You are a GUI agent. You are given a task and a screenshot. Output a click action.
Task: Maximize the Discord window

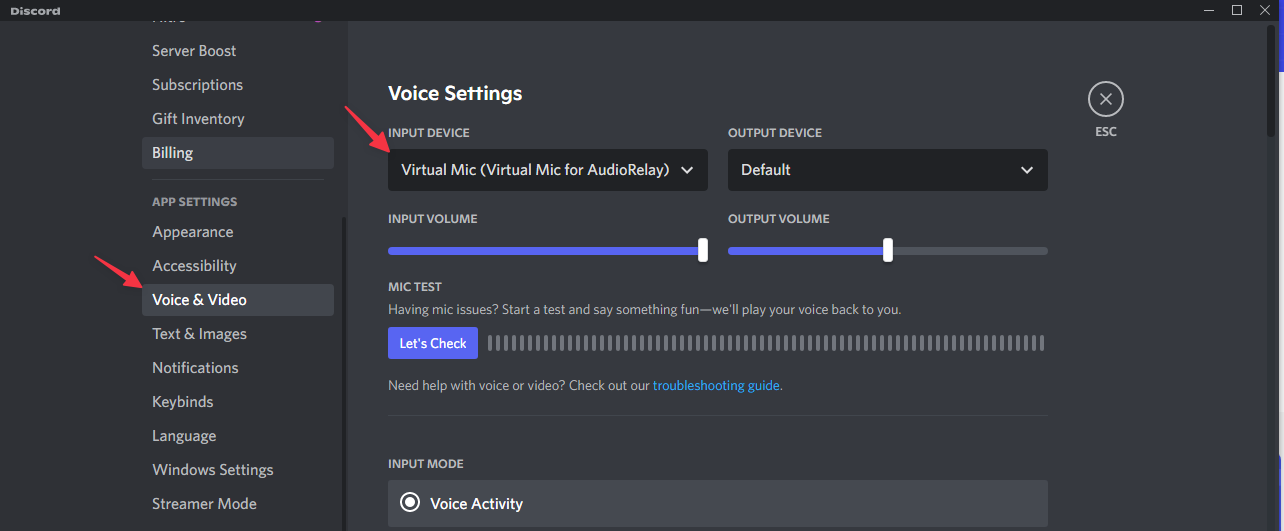coord(1237,10)
